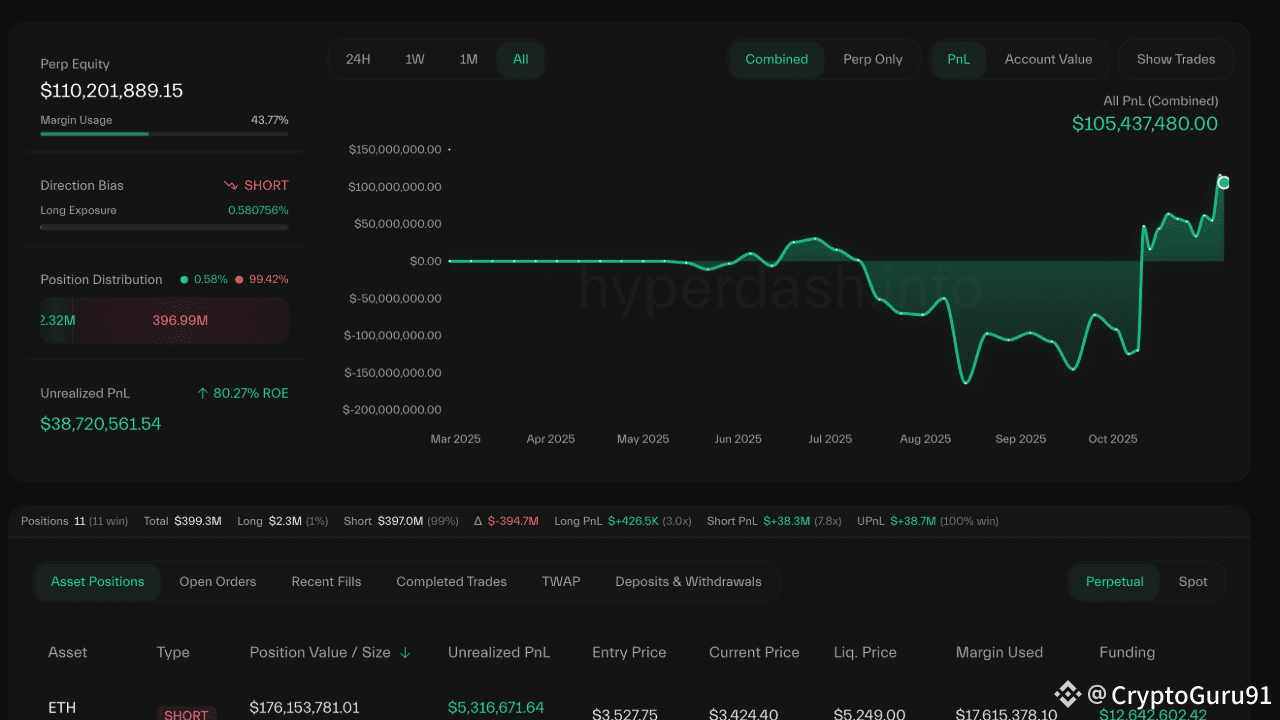Image resolution: width=1280 pixels, height=720 pixels.
Task: Click the red 396.99M short distribution bar
Action: (x=180, y=320)
